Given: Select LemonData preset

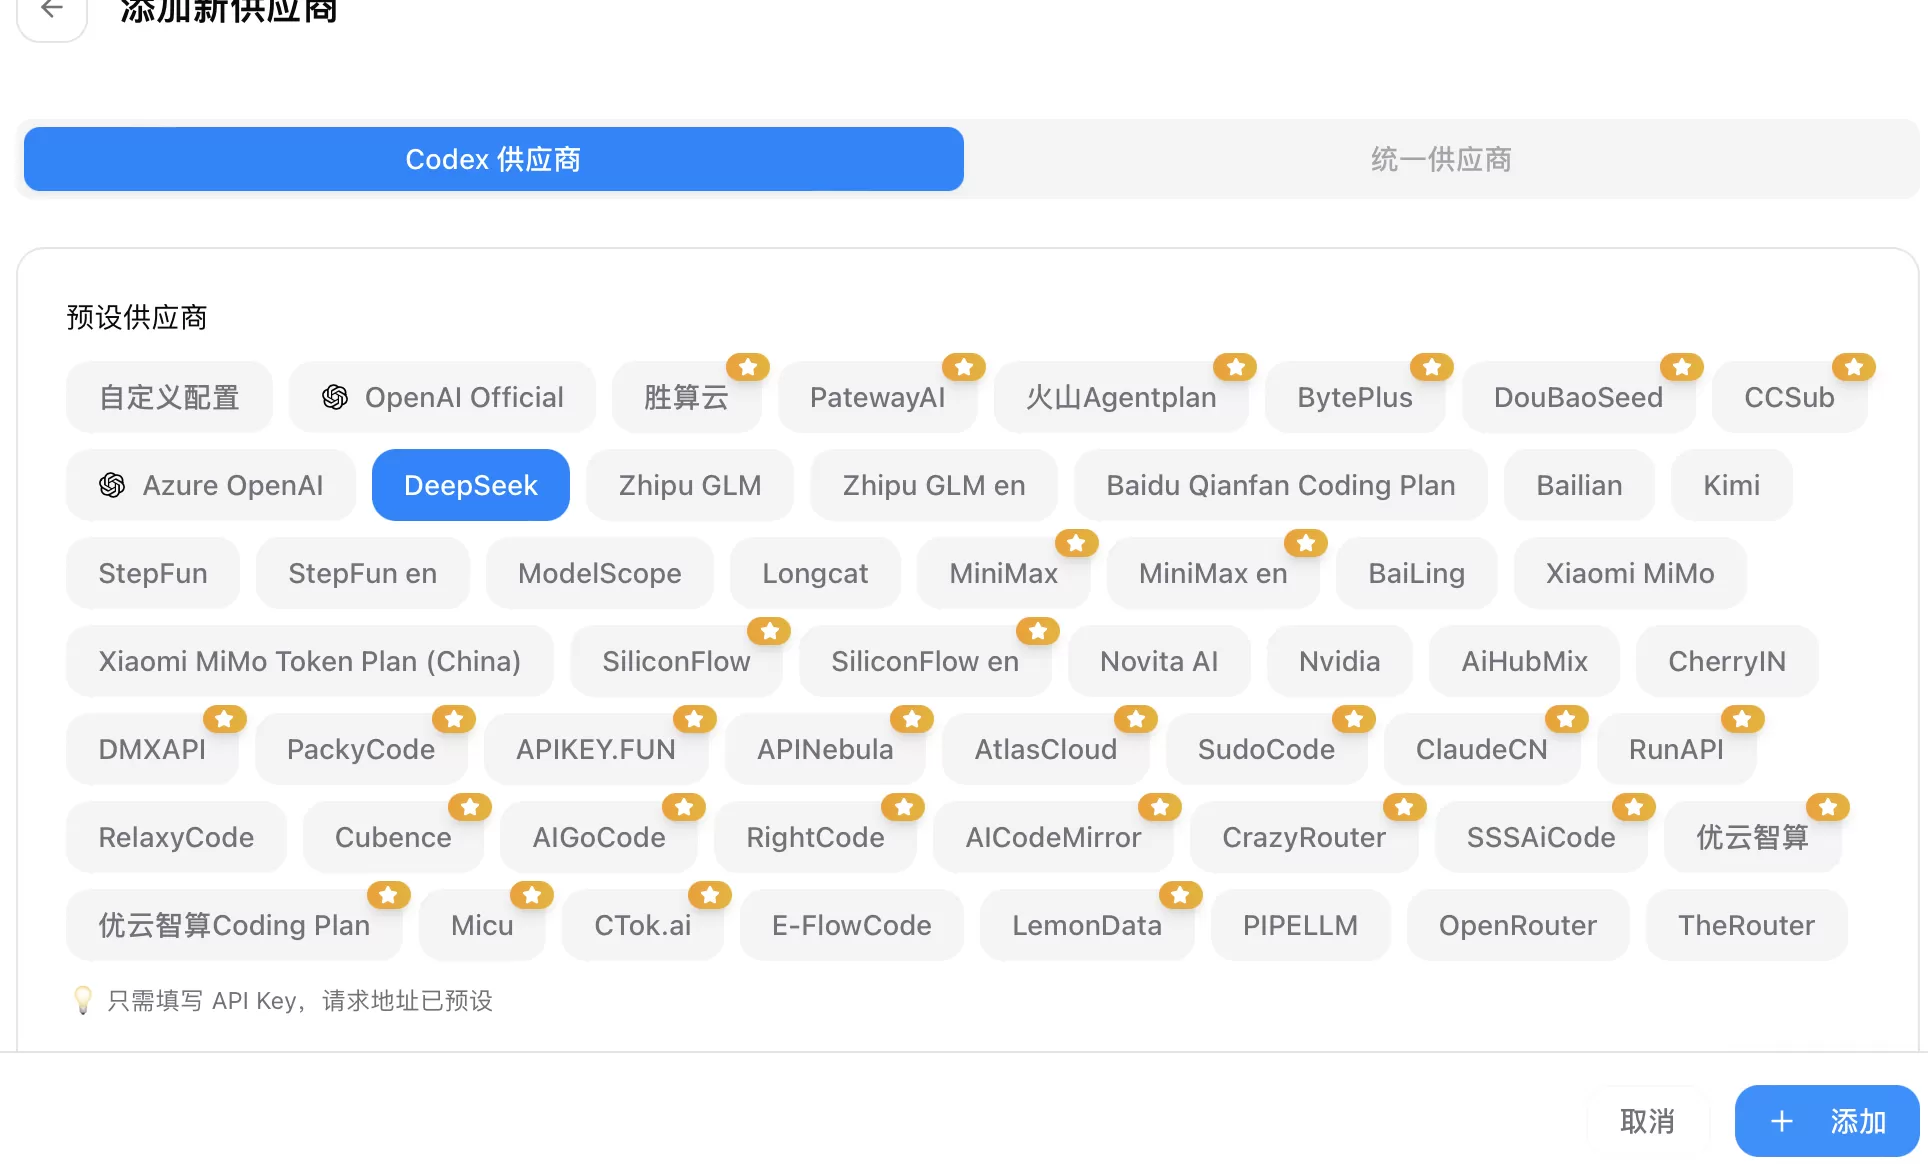Looking at the screenshot, I should [x=1087, y=925].
